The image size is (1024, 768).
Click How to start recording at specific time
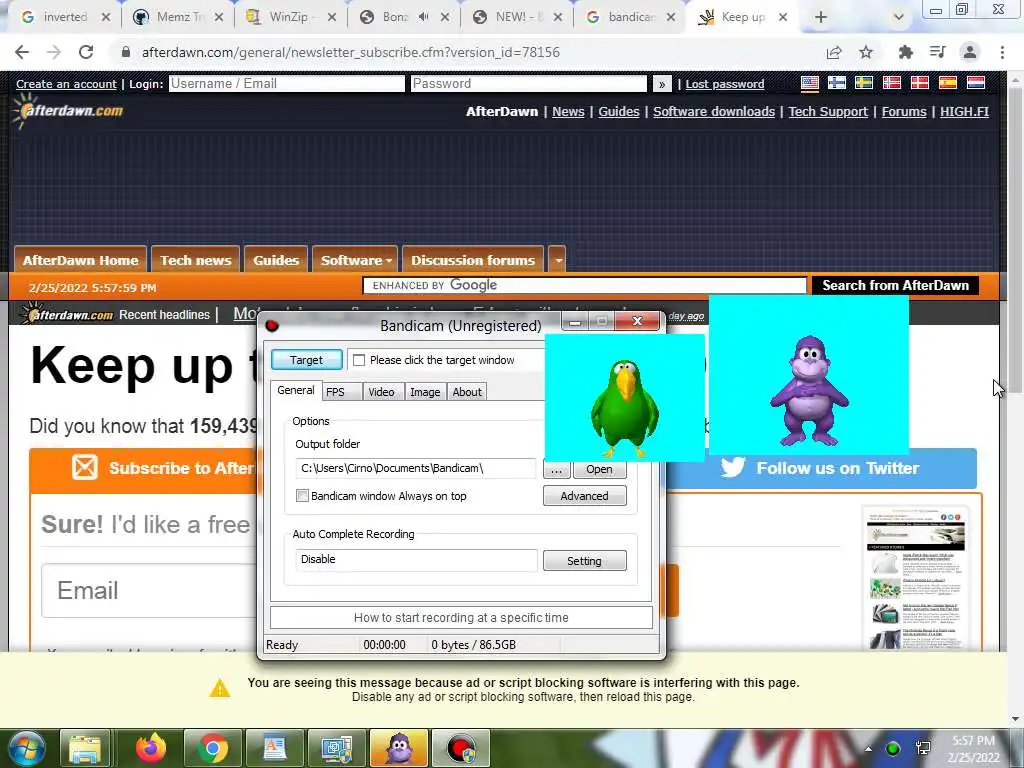tap(461, 618)
